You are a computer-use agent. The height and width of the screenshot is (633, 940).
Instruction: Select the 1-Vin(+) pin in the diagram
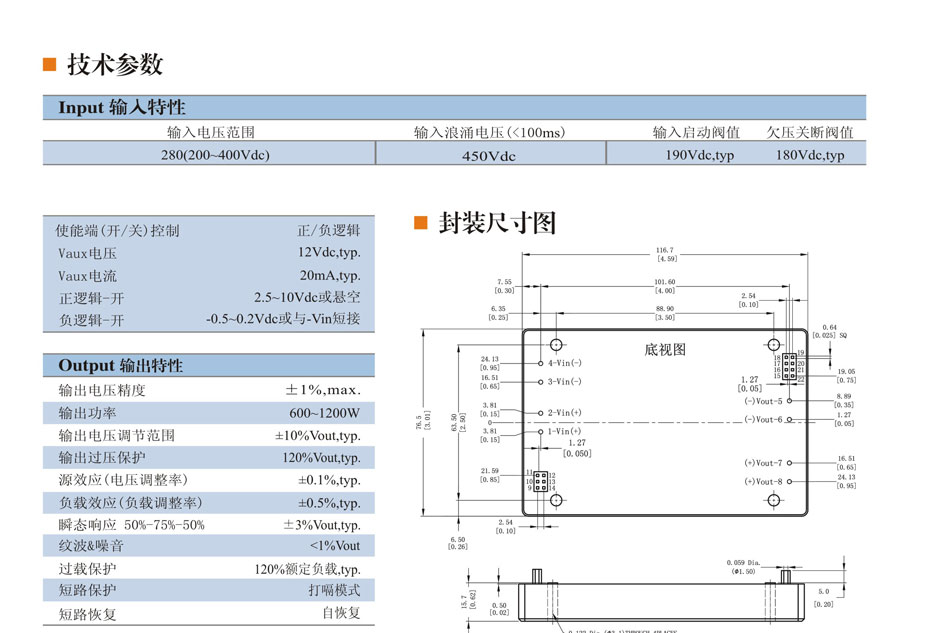[x=541, y=431]
